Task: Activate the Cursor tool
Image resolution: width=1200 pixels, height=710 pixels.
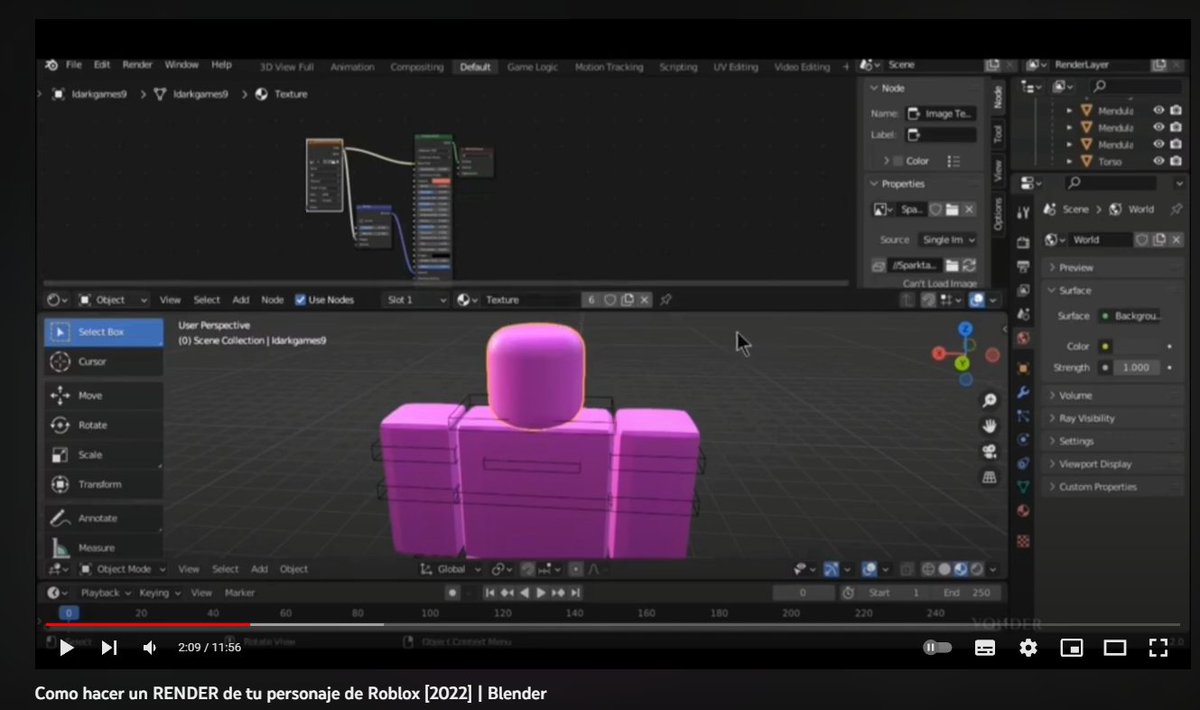Action: (x=103, y=361)
